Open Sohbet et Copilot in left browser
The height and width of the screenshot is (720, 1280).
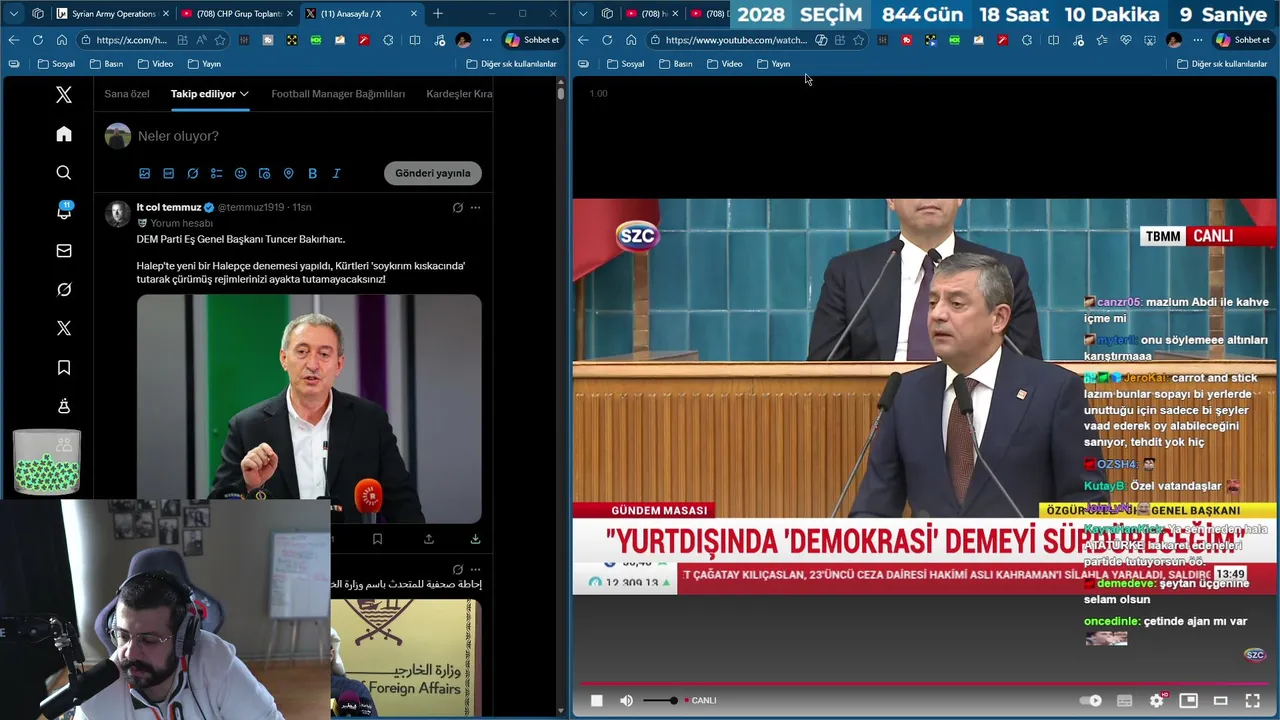(x=531, y=40)
